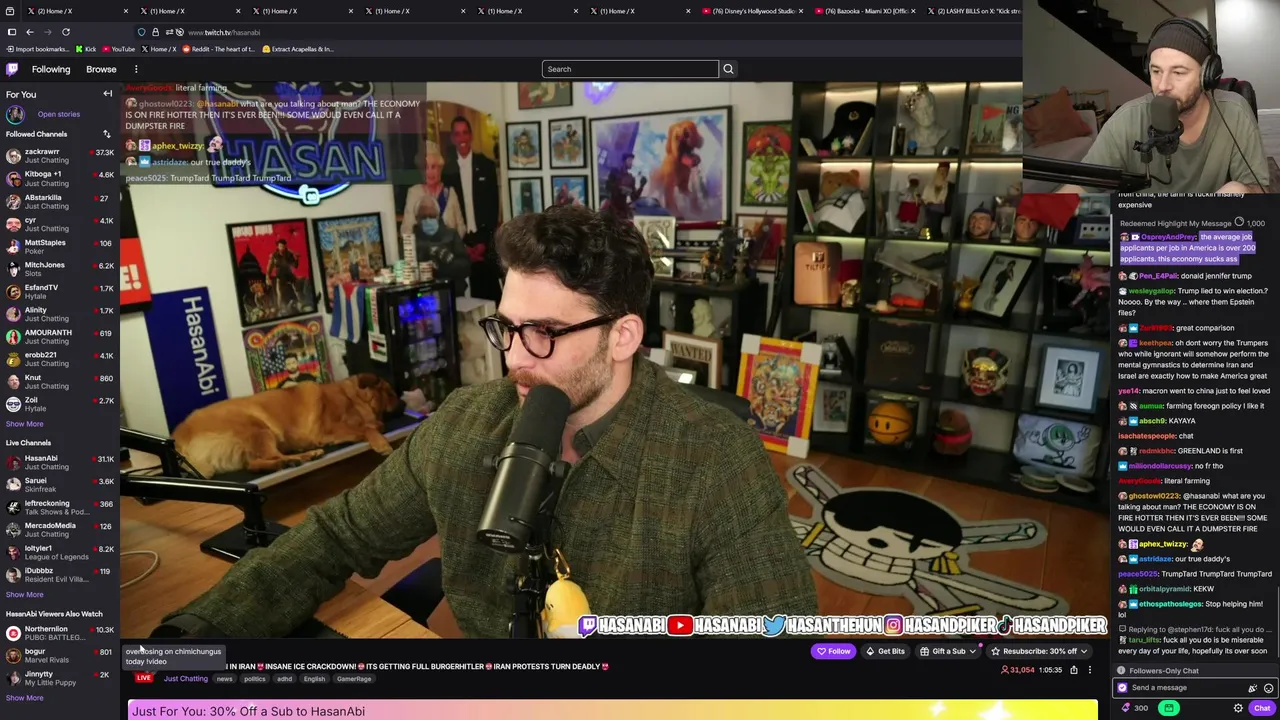Open Resubscribe 30% off dropdown
The height and width of the screenshot is (720, 1280).
(1039, 651)
